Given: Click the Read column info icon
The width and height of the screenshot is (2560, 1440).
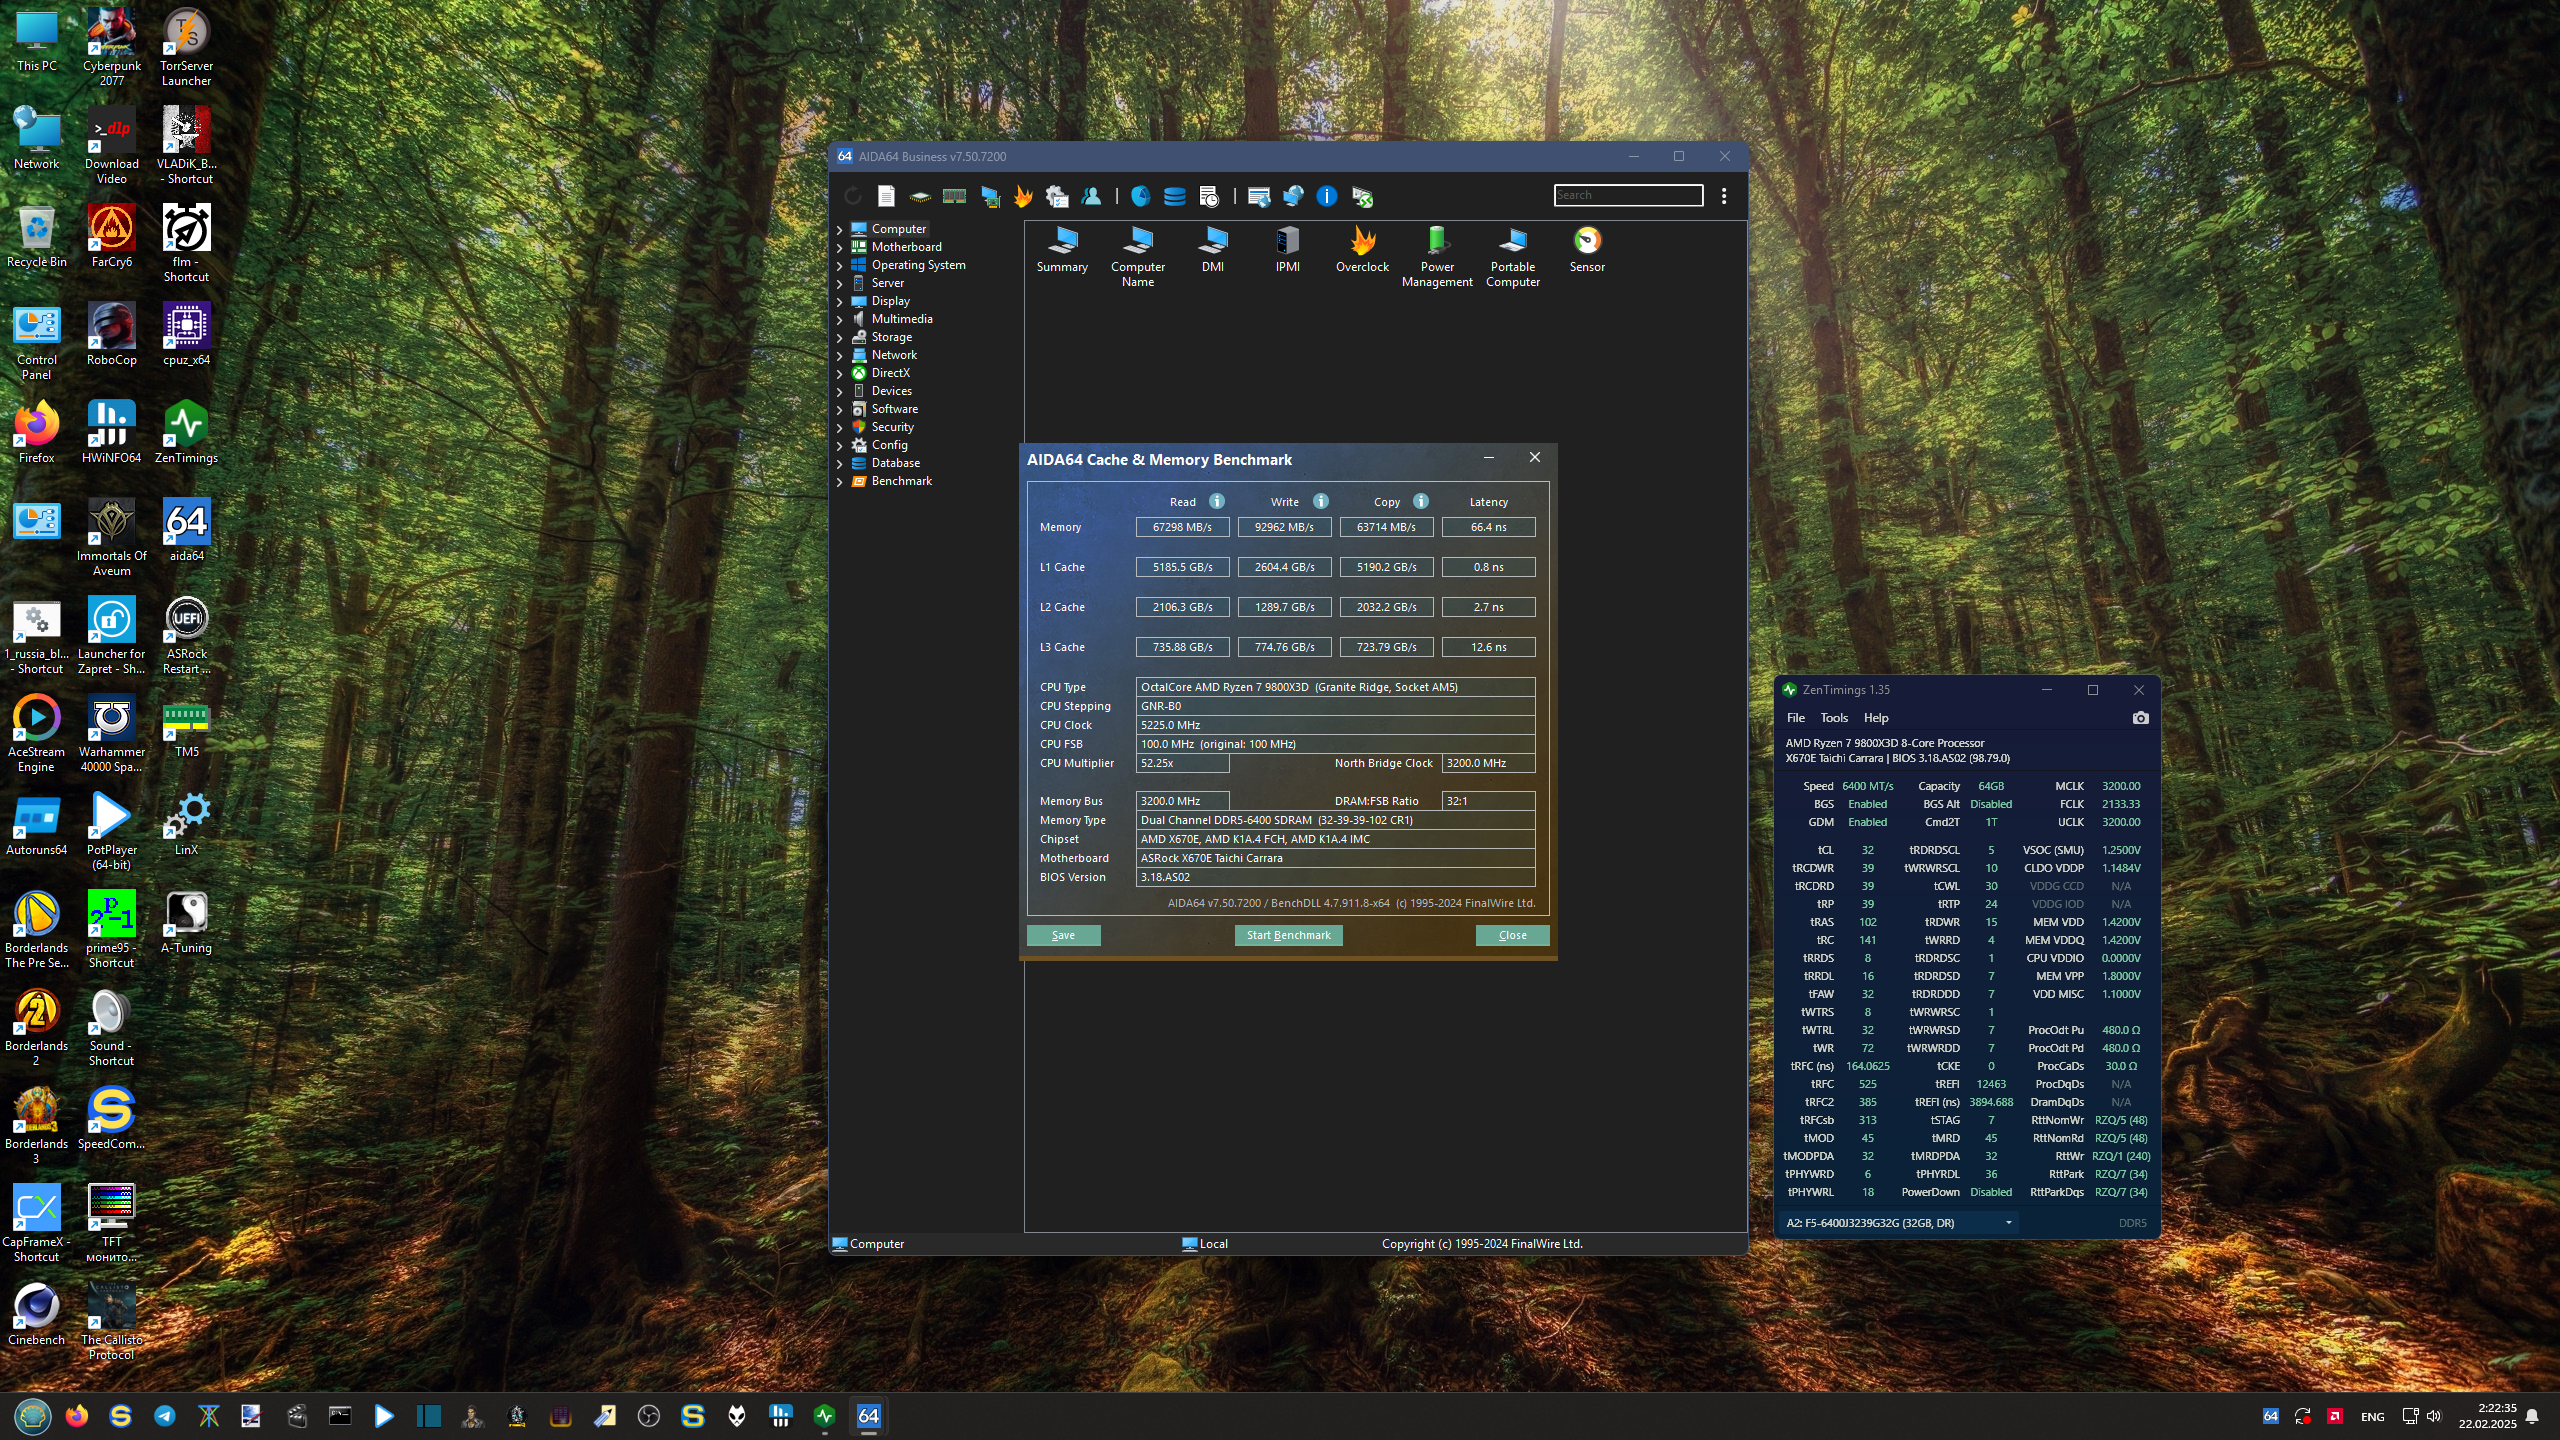Looking at the screenshot, I should 1217,501.
